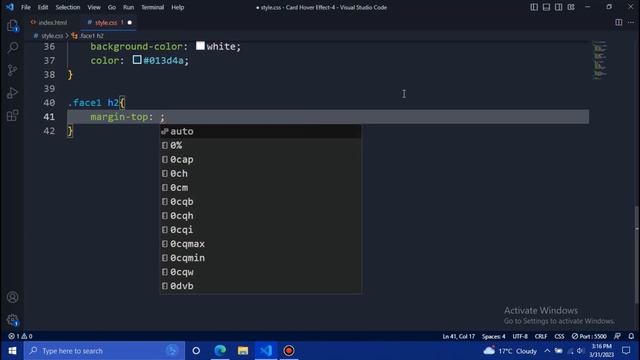The image size is (640, 360).
Task: Open the Help menu
Action: [x=178, y=7]
